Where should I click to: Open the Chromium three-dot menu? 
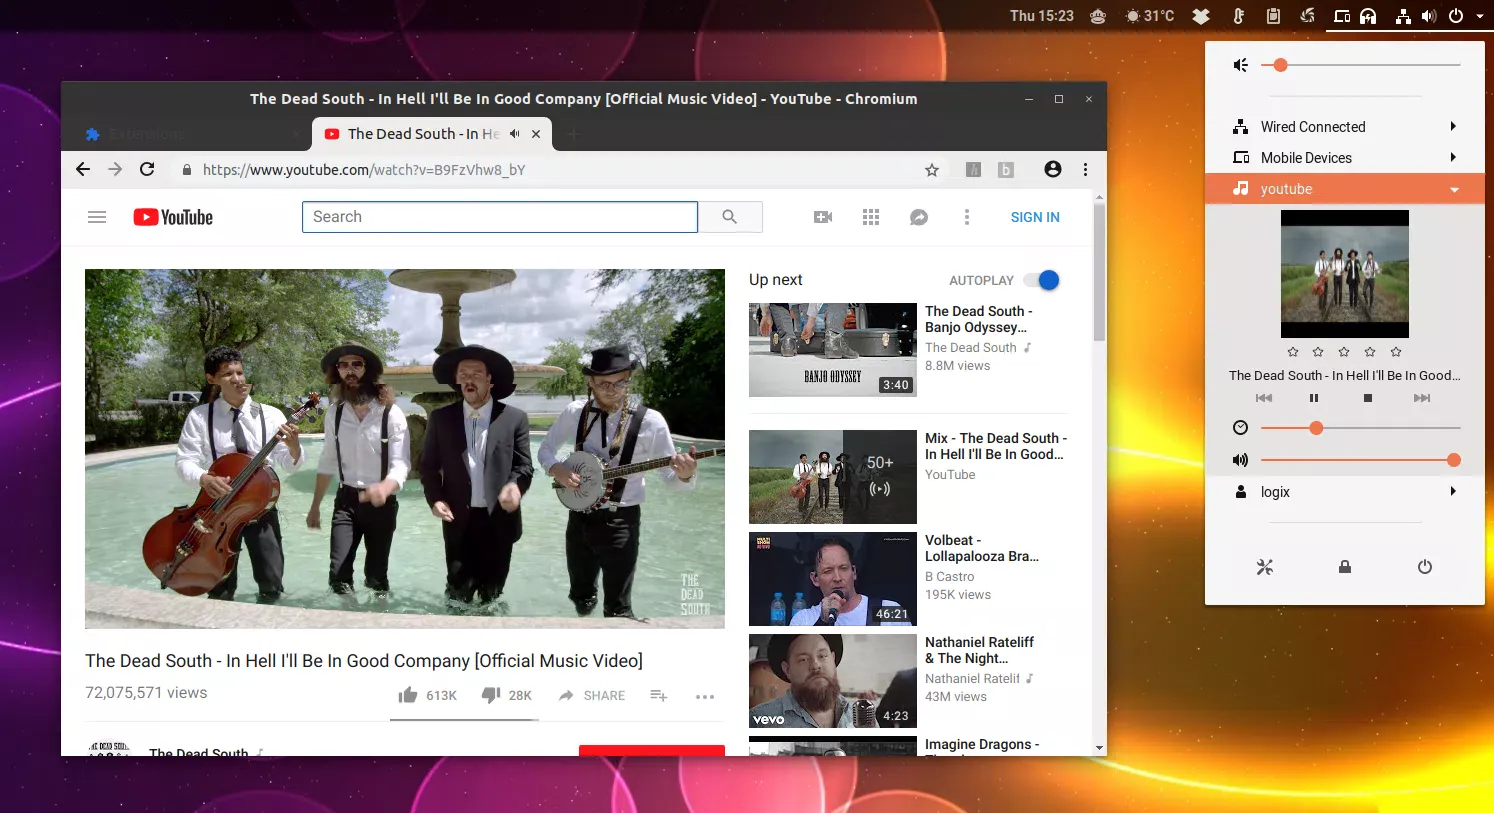click(1086, 169)
